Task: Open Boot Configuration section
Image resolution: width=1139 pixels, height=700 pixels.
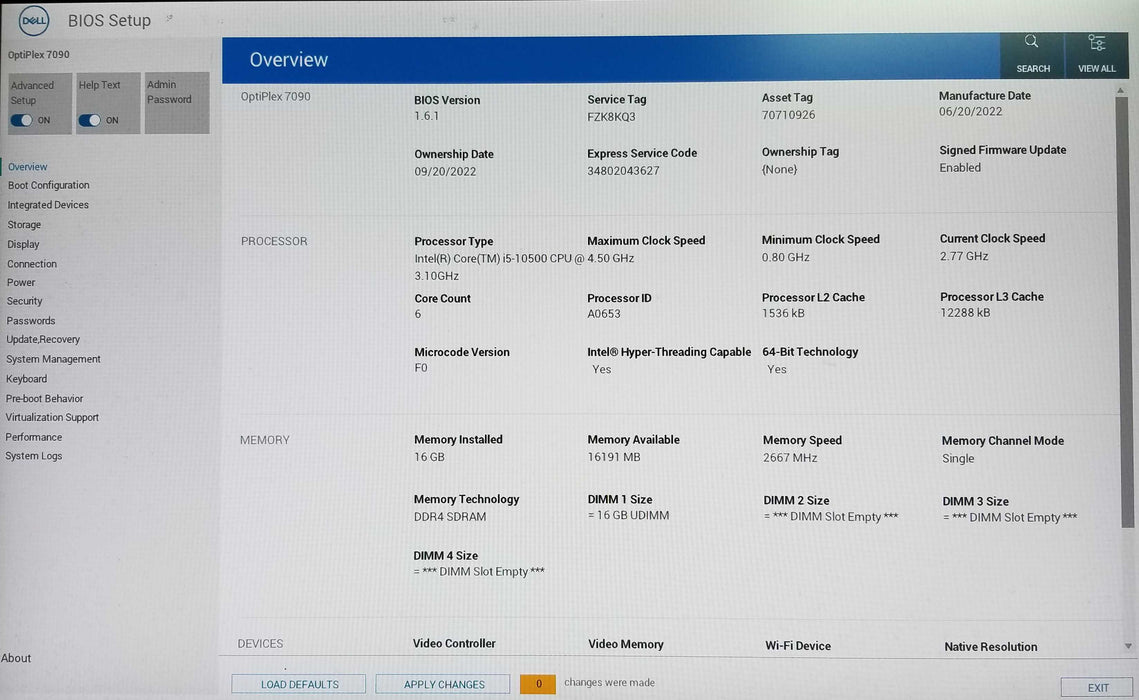Action: (x=49, y=185)
